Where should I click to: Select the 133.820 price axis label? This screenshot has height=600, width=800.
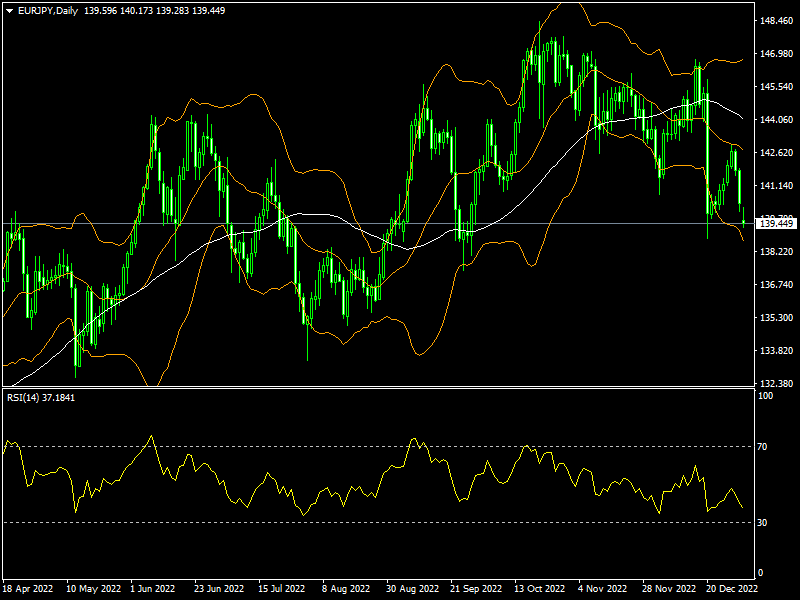pyautogui.click(x=777, y=351)
